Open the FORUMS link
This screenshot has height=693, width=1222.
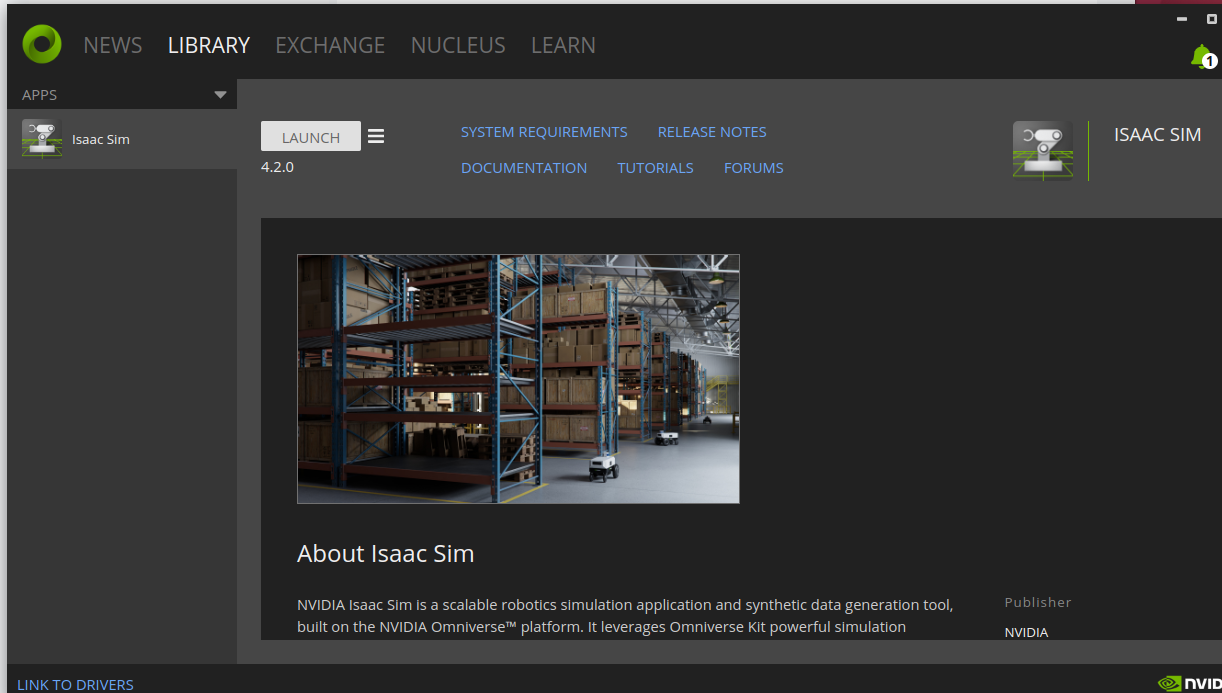click(754, 168)
